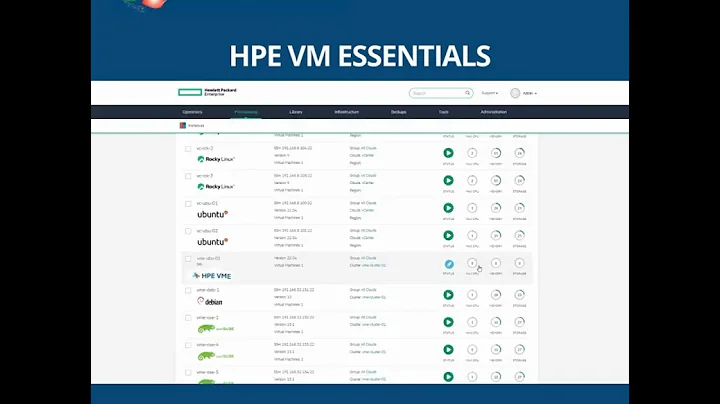Expand the Admin user dropdown
This screenshot has height=404, width=720.
529,93
